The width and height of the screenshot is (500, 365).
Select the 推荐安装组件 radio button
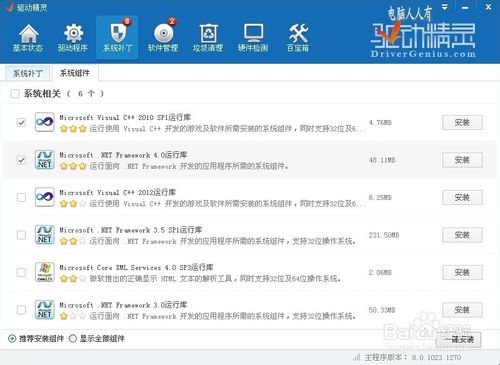tap(12, 339)
